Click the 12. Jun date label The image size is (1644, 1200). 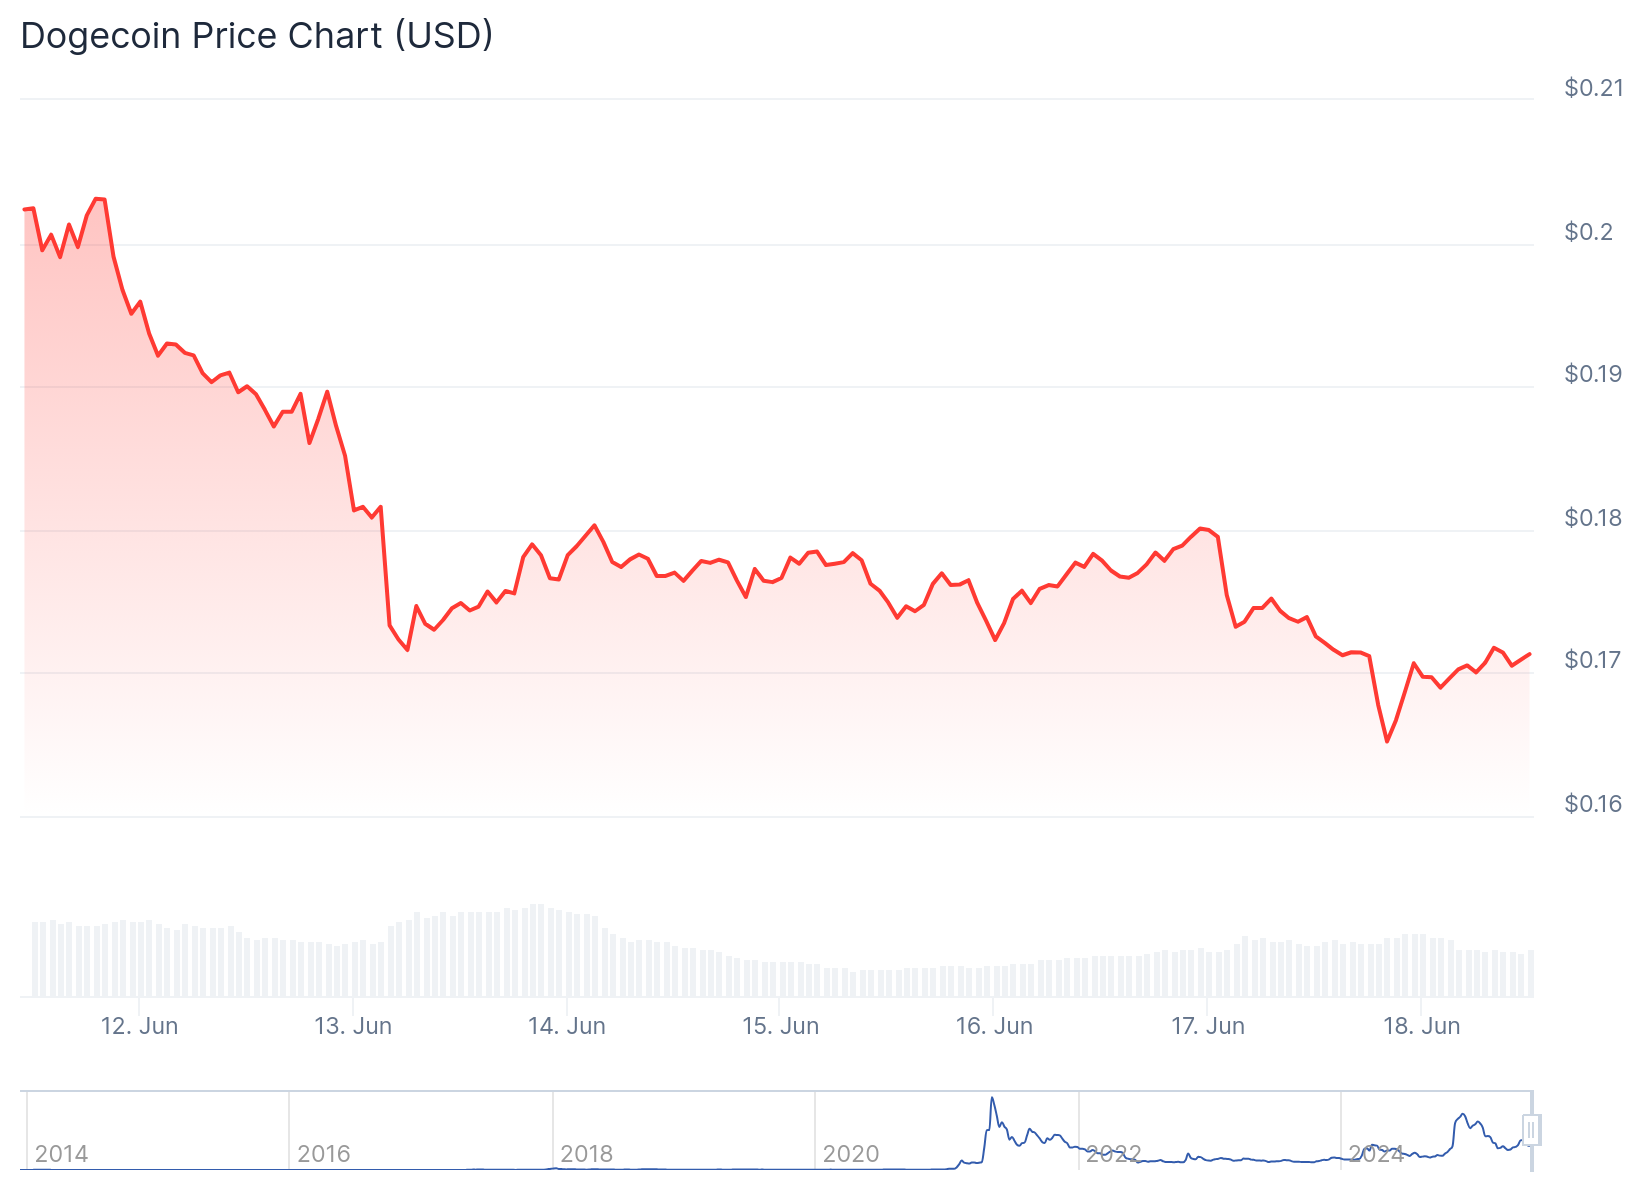[139, 1026]
